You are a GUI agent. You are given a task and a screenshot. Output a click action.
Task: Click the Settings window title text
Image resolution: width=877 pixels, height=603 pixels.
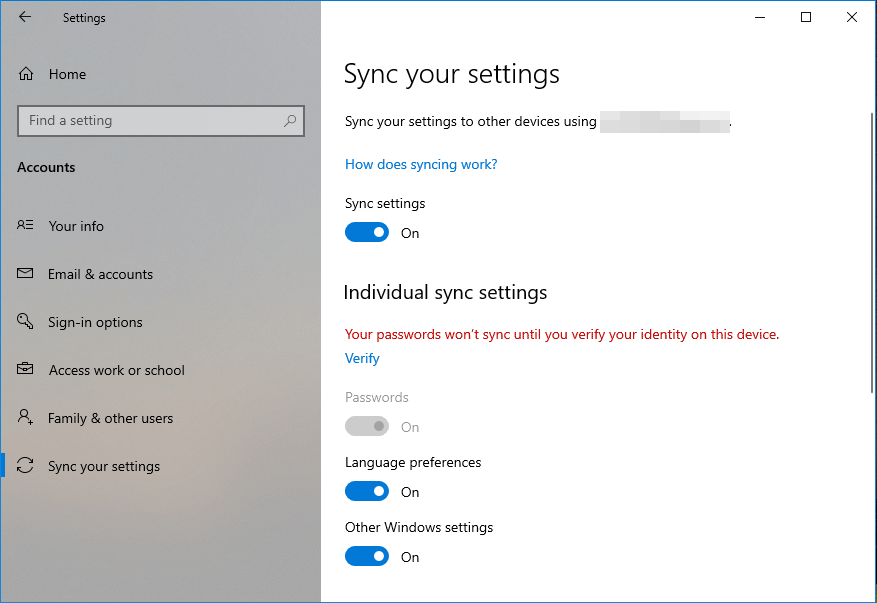(x=84, y=18)
